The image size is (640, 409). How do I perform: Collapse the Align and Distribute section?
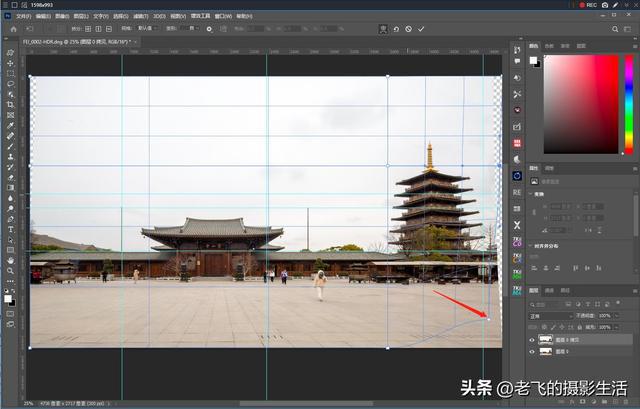pos(531,246)
